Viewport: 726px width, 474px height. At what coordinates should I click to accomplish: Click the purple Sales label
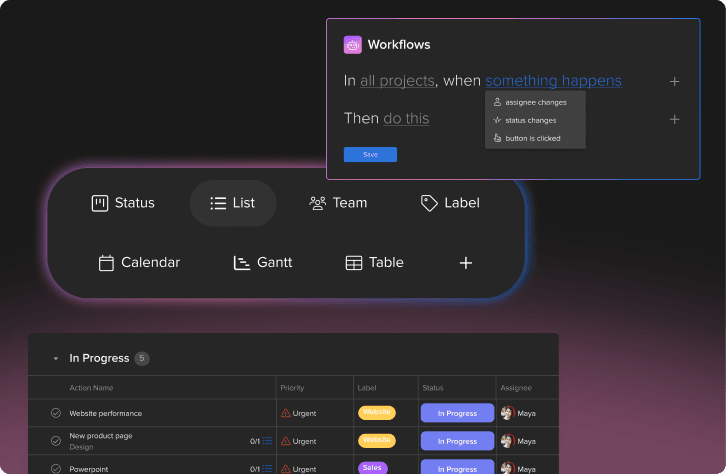click(x=372, y=468)
